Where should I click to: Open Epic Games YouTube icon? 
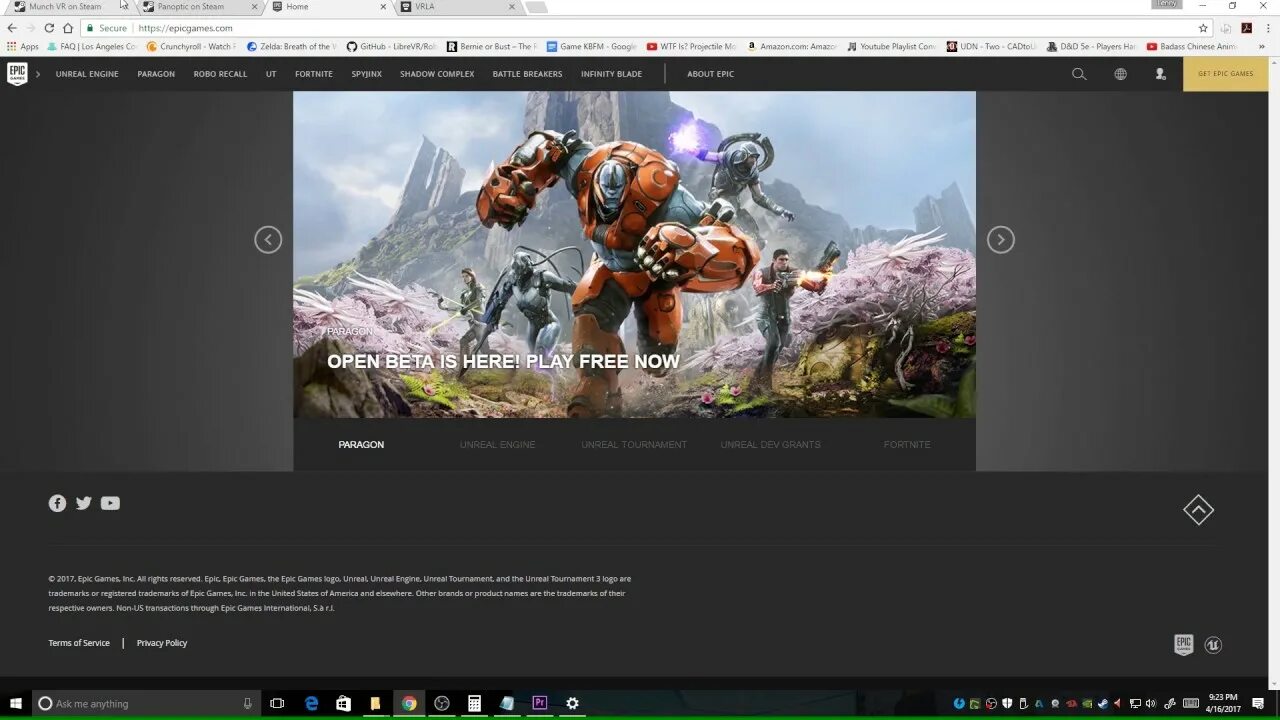[110, 503]
